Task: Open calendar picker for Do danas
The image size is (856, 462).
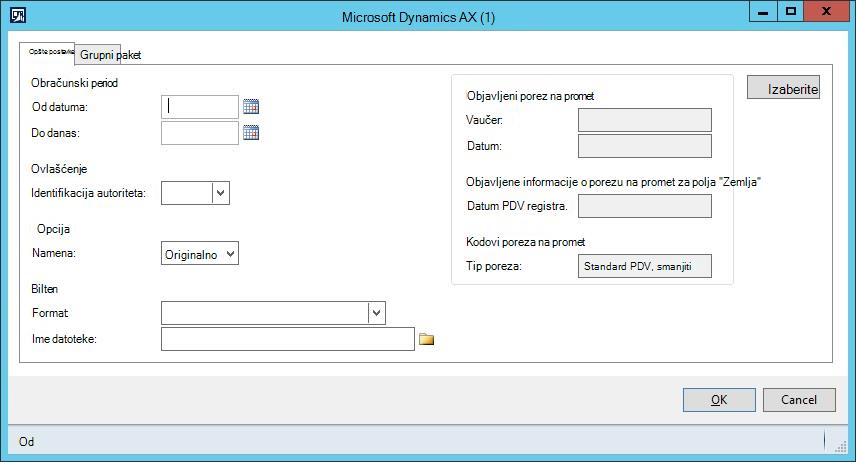Action: point(251,133)
